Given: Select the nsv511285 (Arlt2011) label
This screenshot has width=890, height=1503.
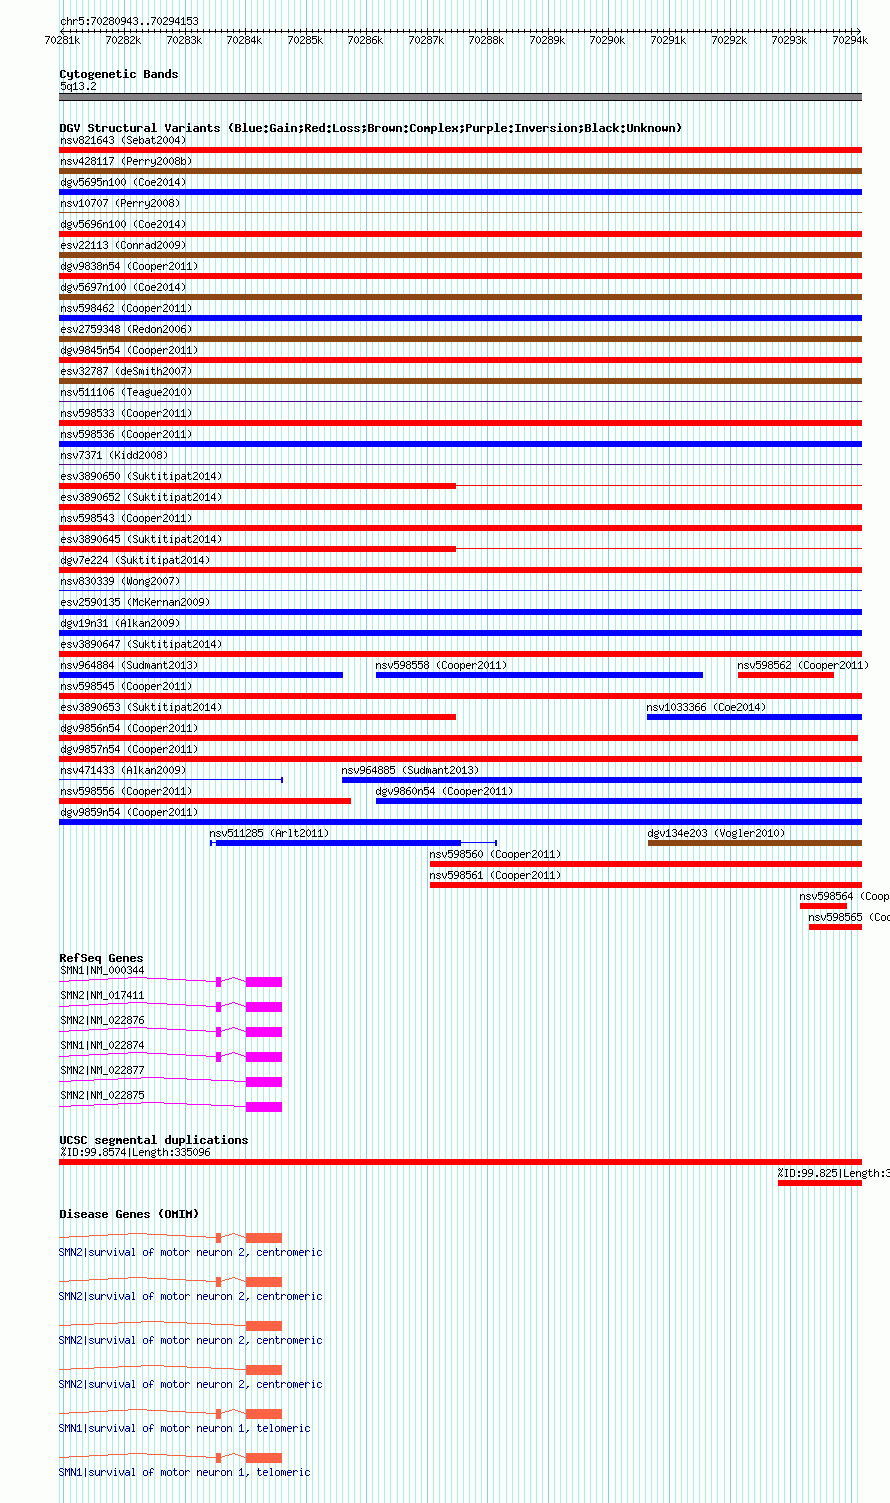Looking at the screenshot, I should tap(269, 834).
